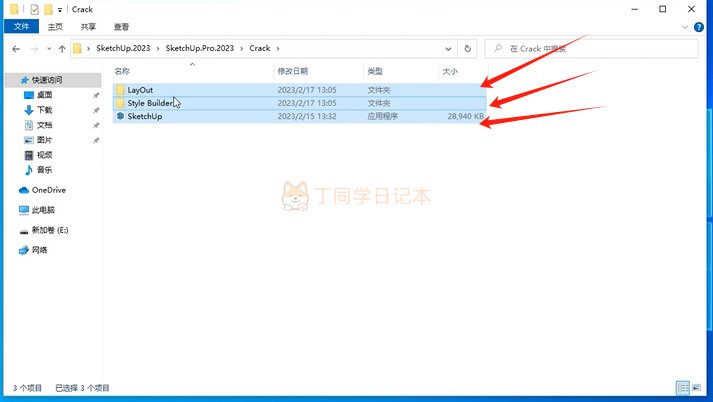Click the SketchUp application icon
This screenshot has width=713, height=402.
(x=120, y=116)
